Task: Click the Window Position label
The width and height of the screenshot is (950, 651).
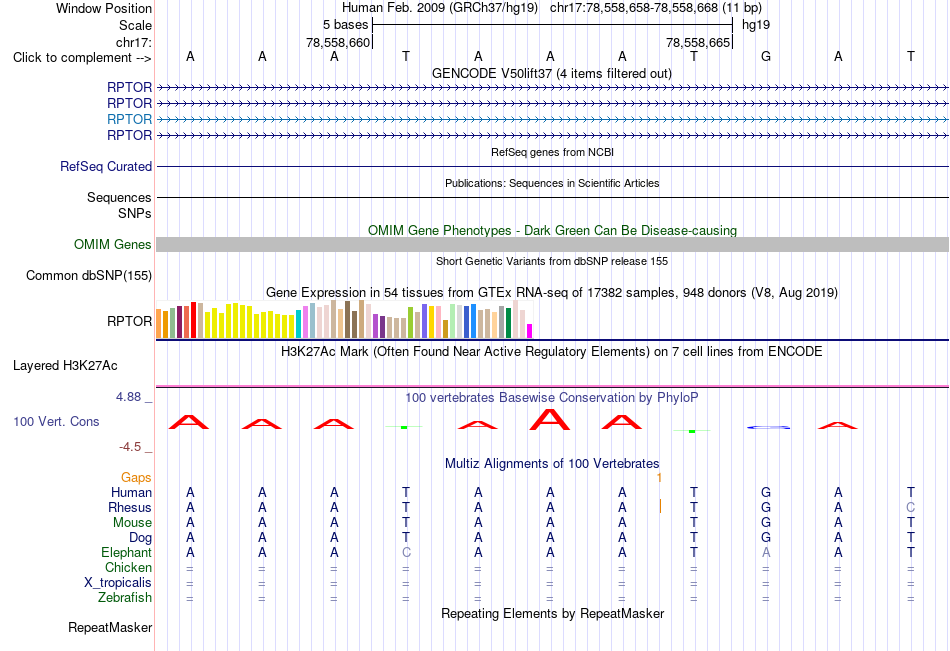Action: tap(104, 8)
